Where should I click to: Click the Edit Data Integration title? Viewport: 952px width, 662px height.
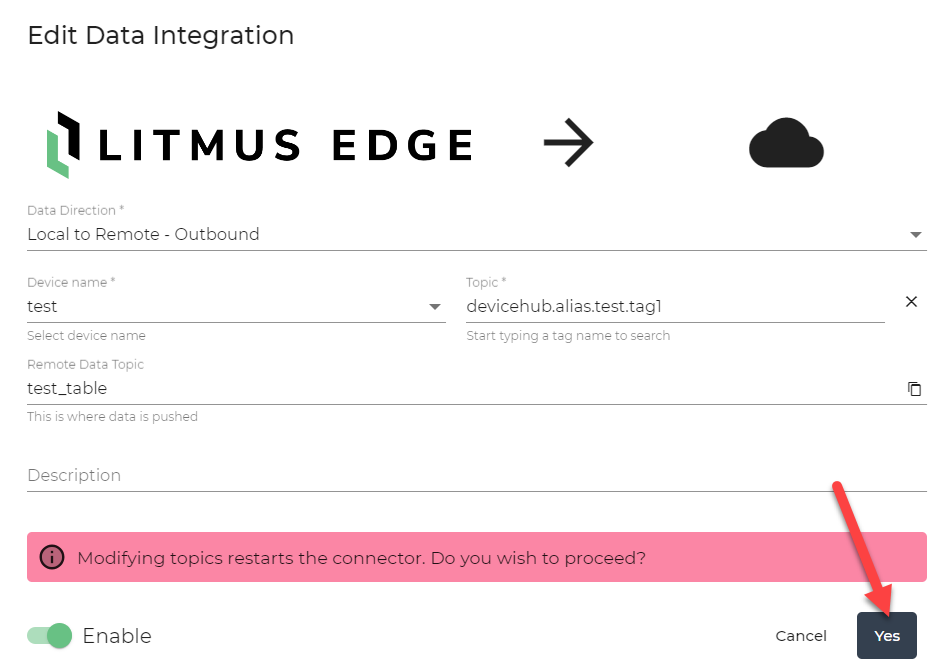pyautogui.click(x=160, y=35)
